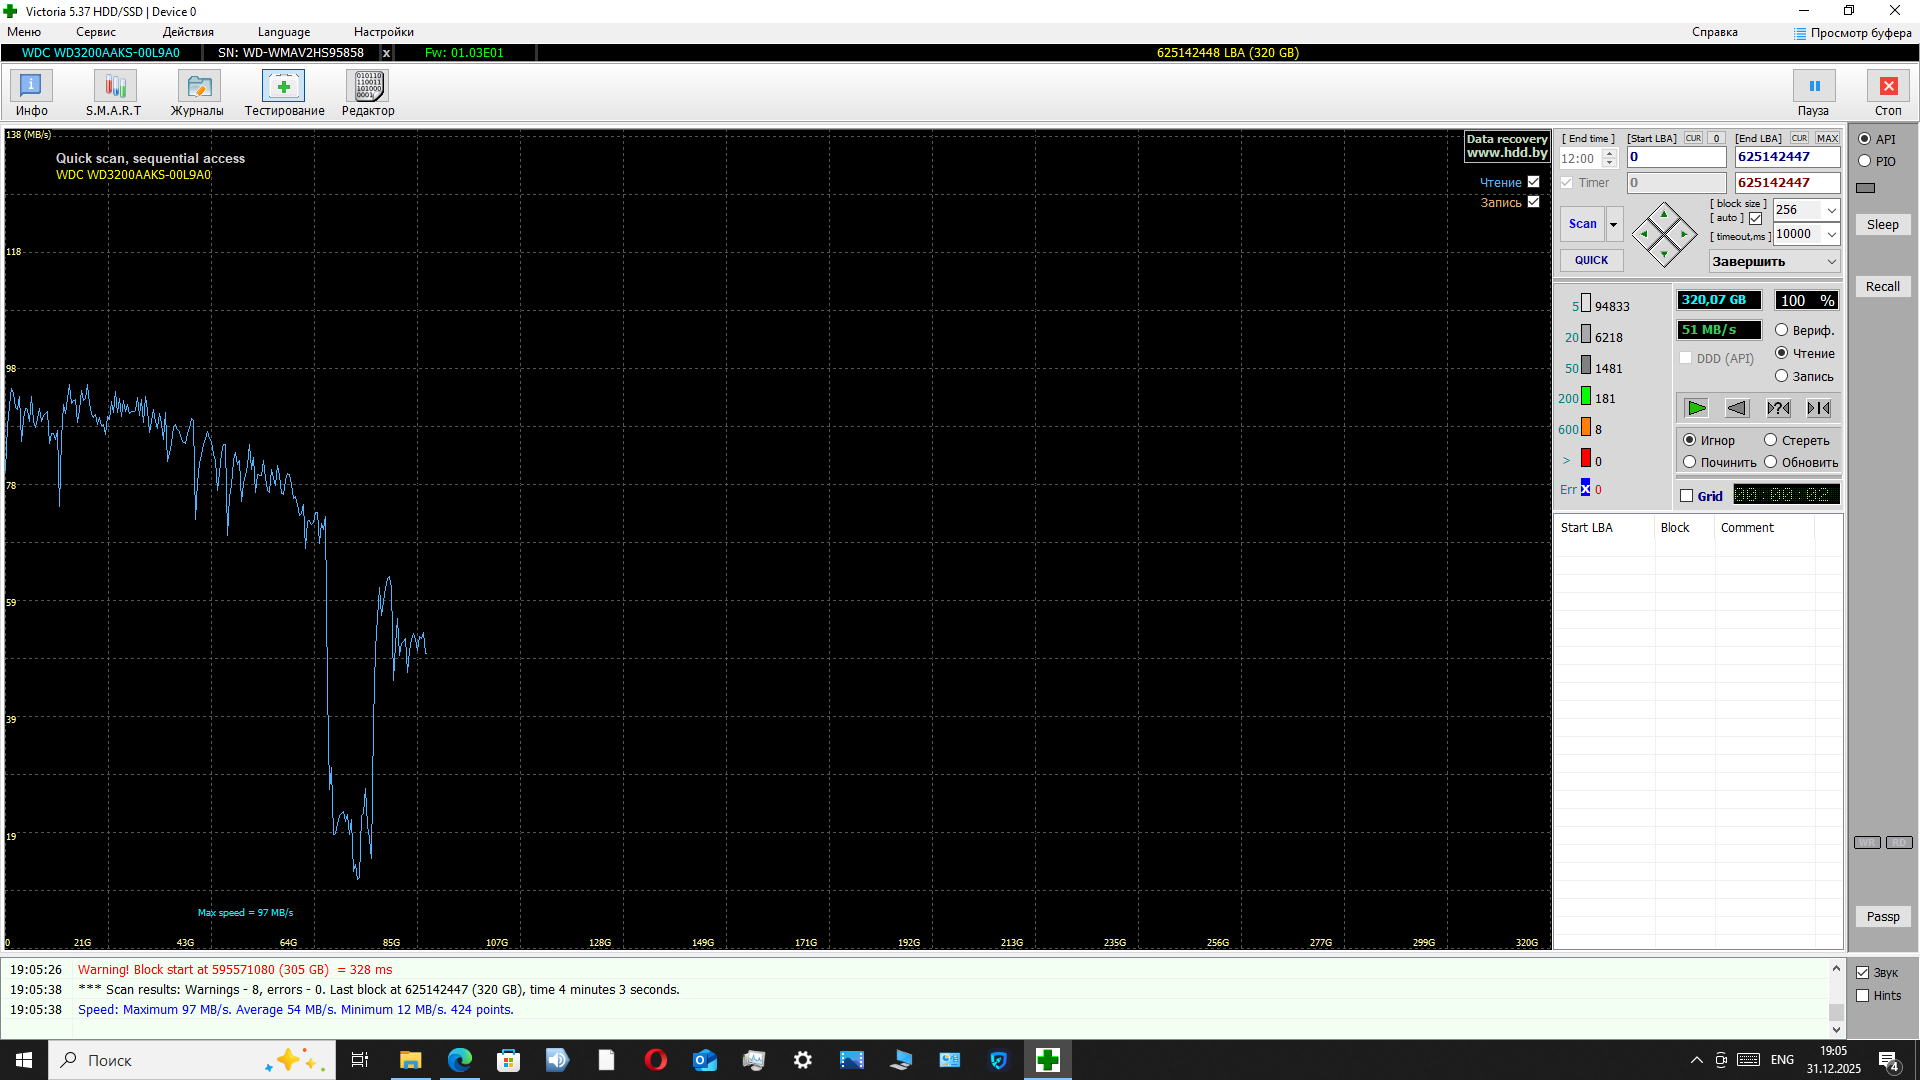Image resolution: width=1920 pixels, height=1080 pixels.
Task: Select the Стереть radio option
Action: pyautogui.click(x=1771, y=440)
